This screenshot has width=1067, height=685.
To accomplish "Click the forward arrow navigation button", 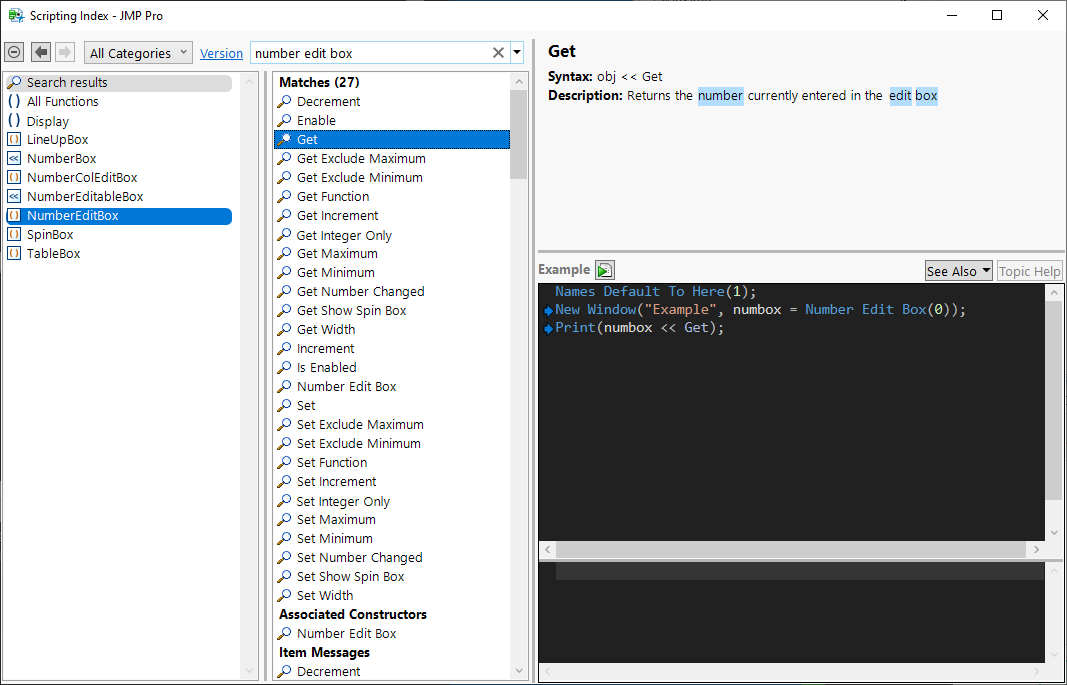I will point(65,52).
